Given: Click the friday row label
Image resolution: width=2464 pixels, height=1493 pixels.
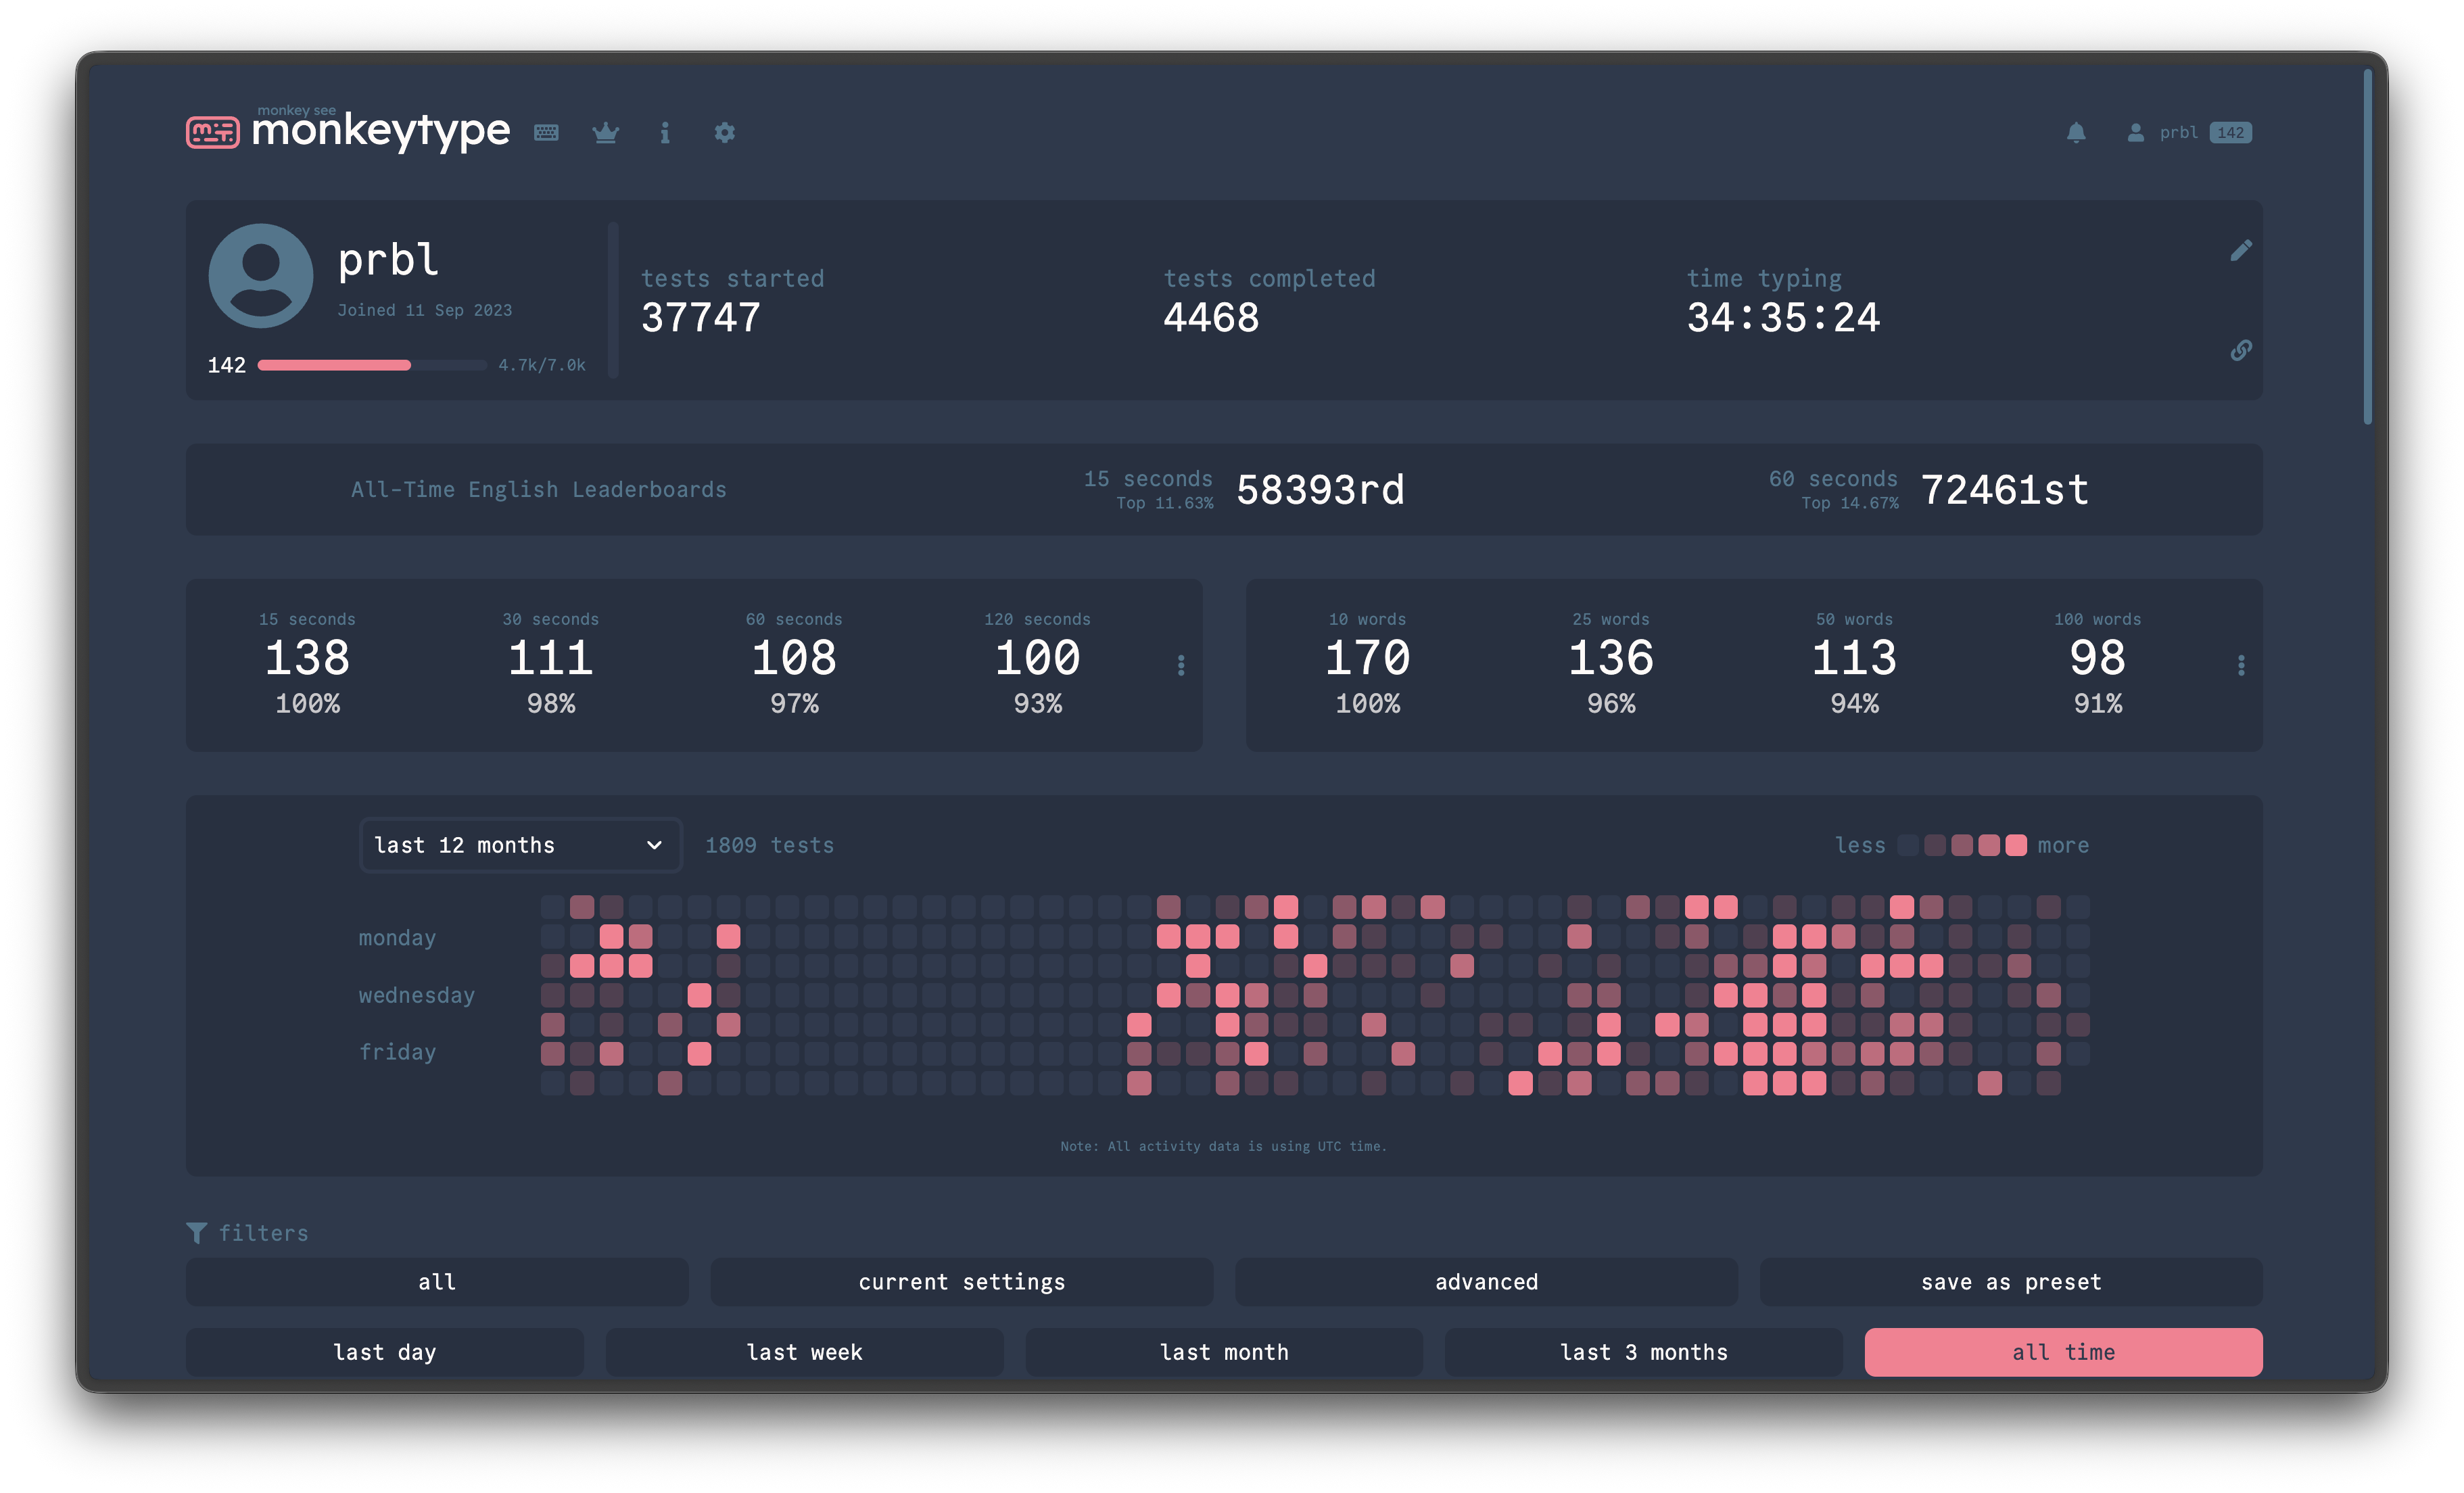Looking at the screenshot, I should point(398,1052).
